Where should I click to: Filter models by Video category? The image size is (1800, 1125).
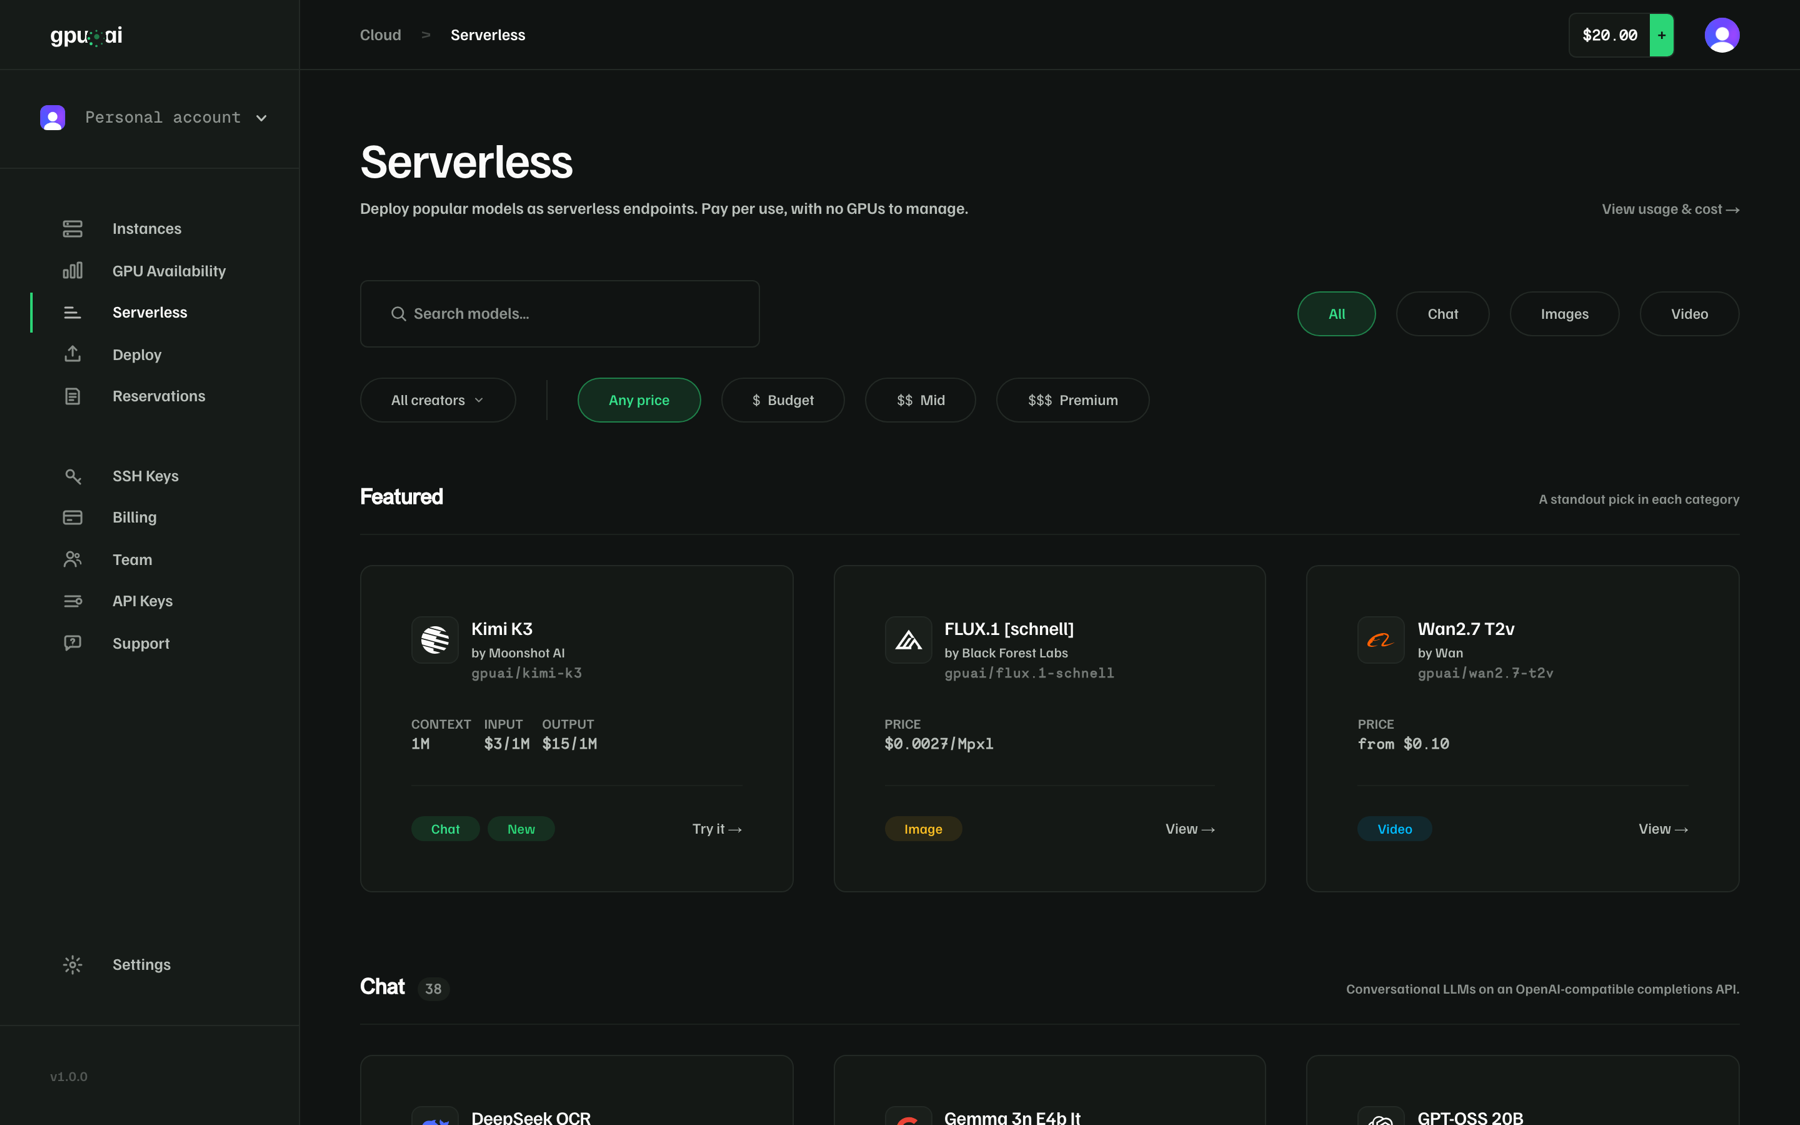coord(1689,314)
